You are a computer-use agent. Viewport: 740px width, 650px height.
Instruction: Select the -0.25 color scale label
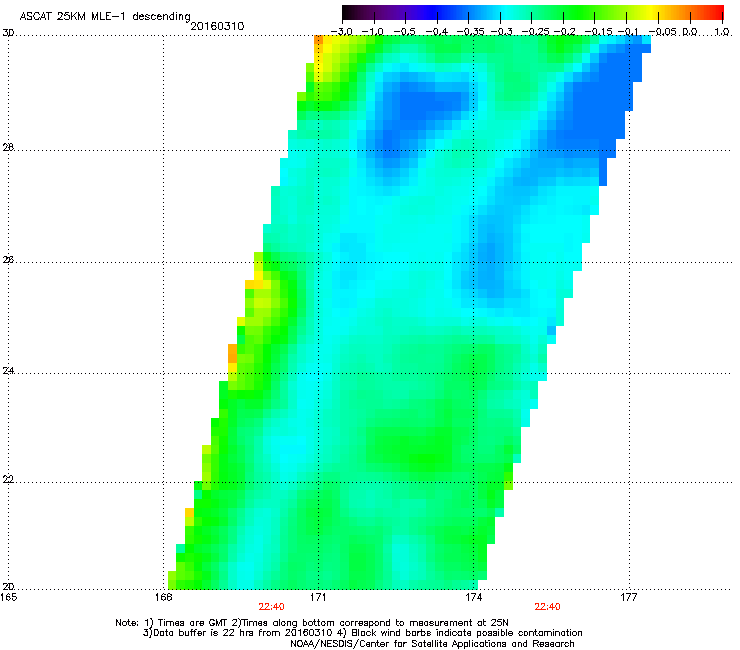tap(535, 32)
